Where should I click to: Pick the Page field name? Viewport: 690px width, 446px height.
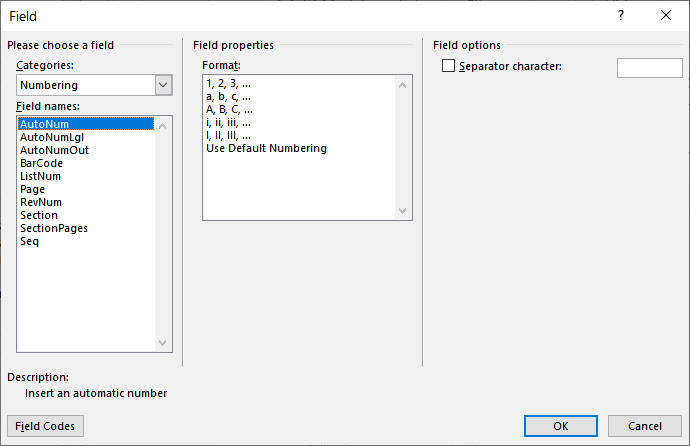coord(32,189)
